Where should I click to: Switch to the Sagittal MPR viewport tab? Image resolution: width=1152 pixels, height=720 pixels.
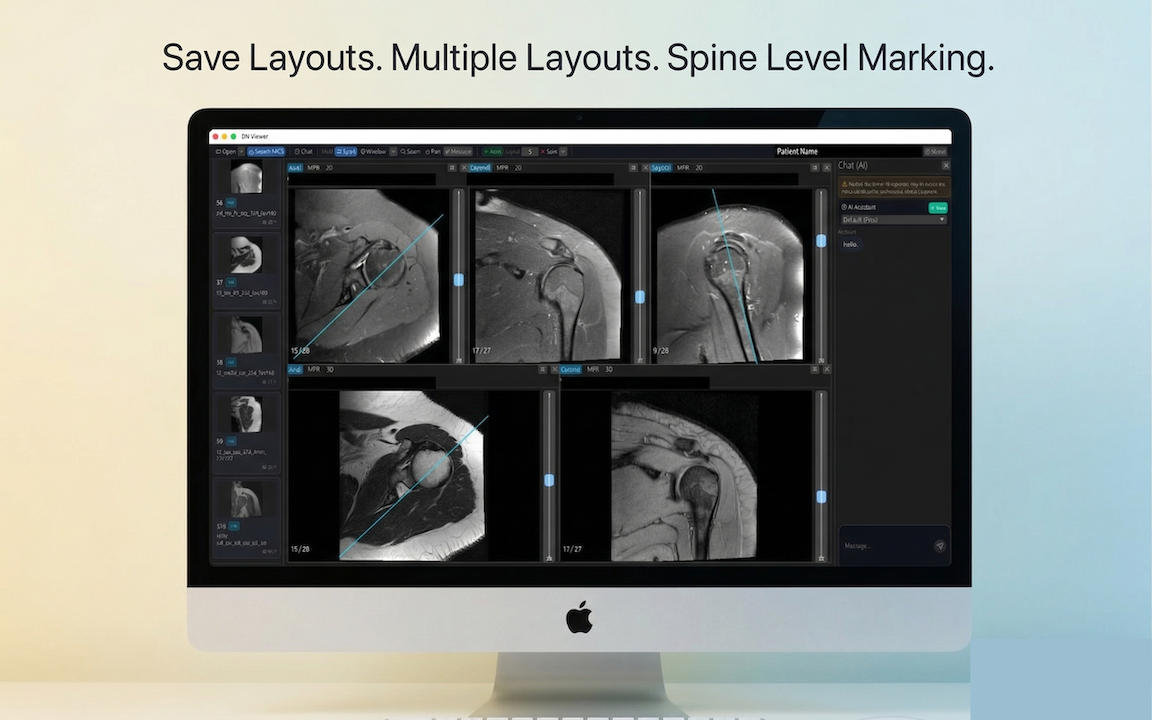pyautogui.click(x=661, y=167)
